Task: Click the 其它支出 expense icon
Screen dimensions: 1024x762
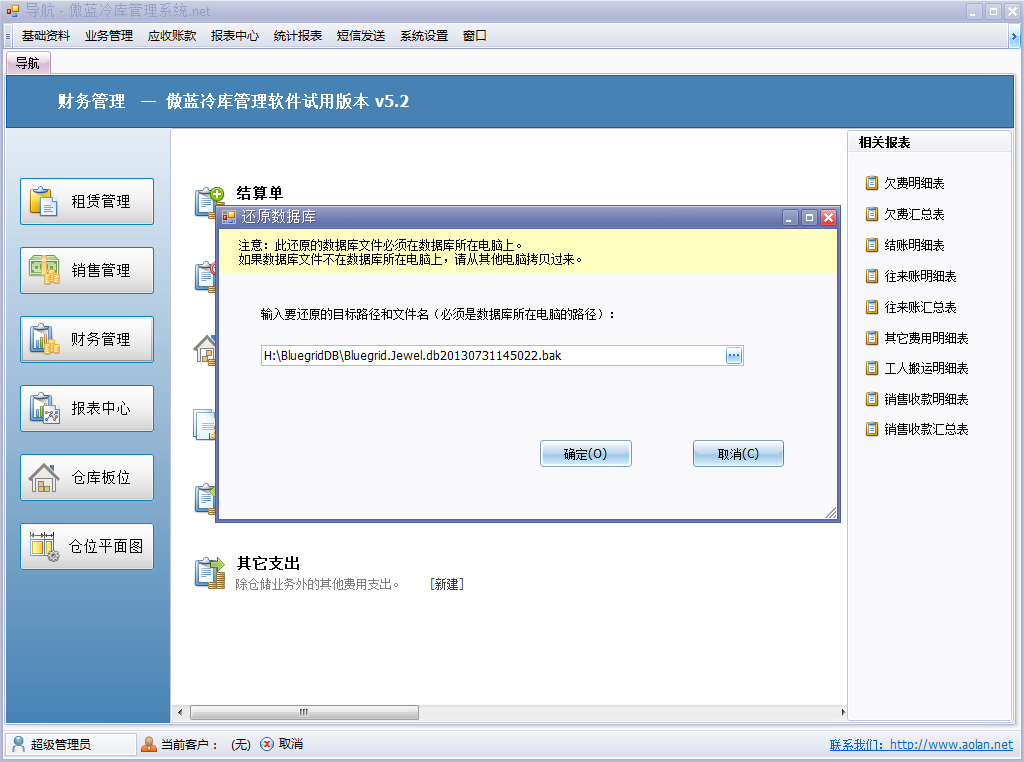Action: (209, 573)
